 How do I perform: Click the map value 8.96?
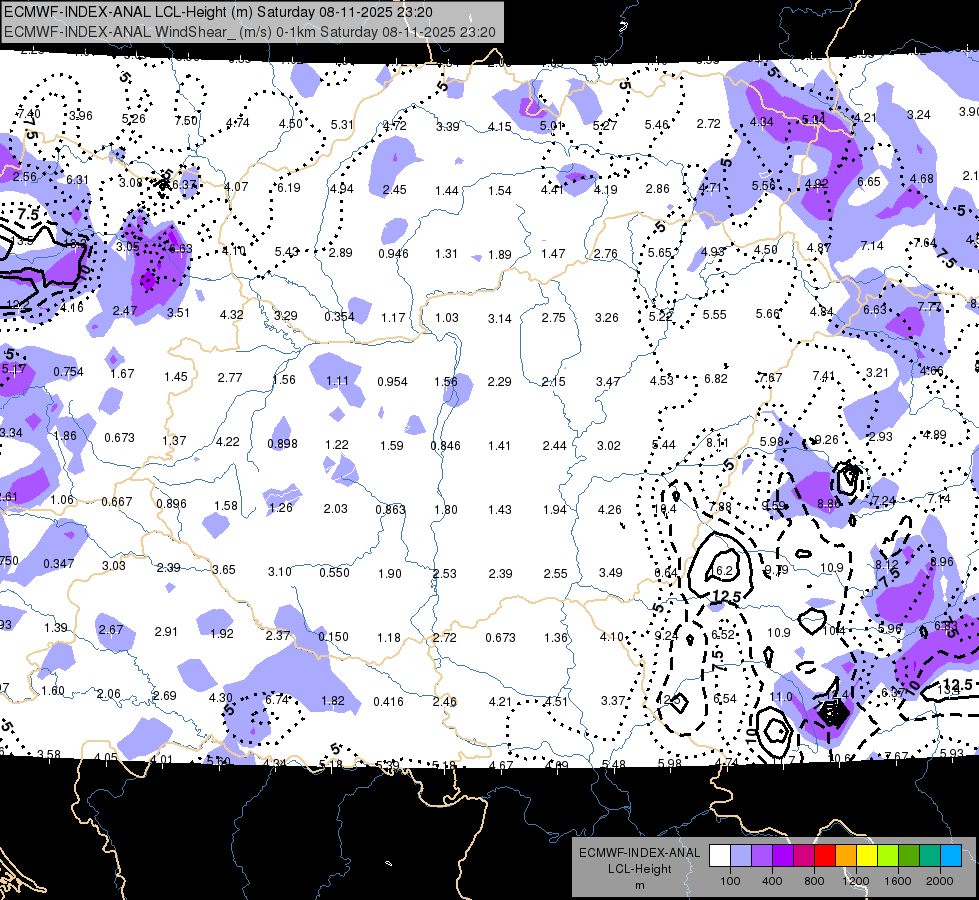click(x=942, y=561)
